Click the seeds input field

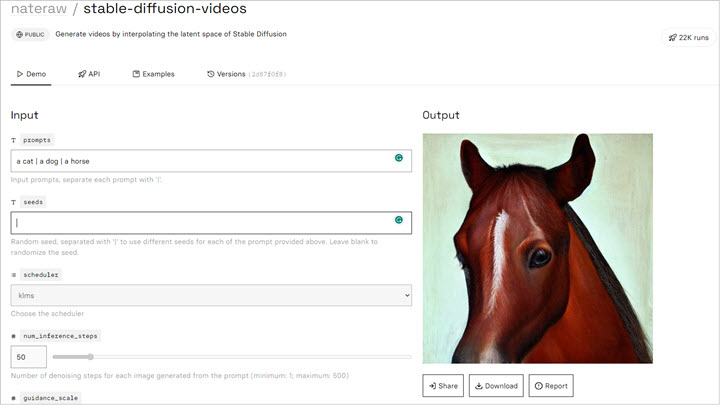211,223
